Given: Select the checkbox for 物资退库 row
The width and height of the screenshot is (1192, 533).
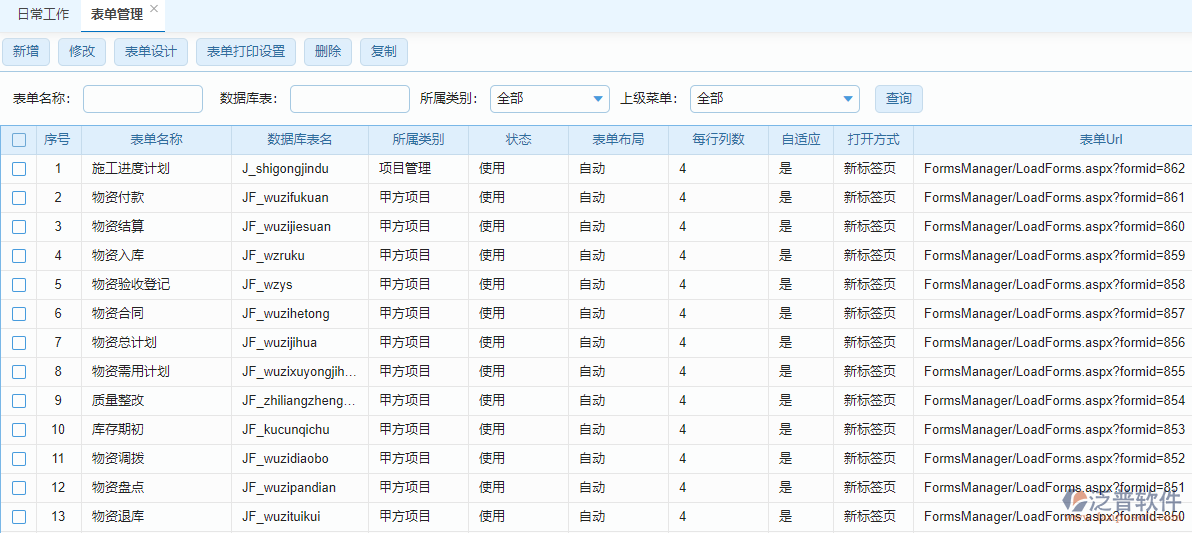Looking at the screenshot, I should (19, 517).
